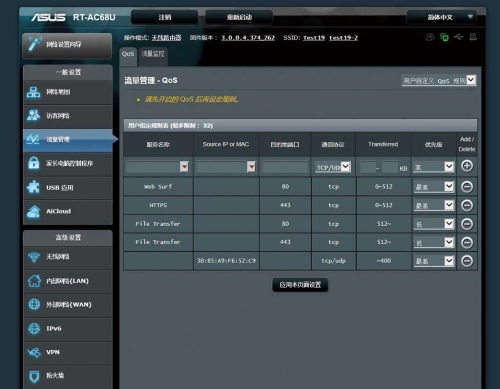Add new QoS rule plus icon
This screenshot has width=500, height=389.
point(467,166)
